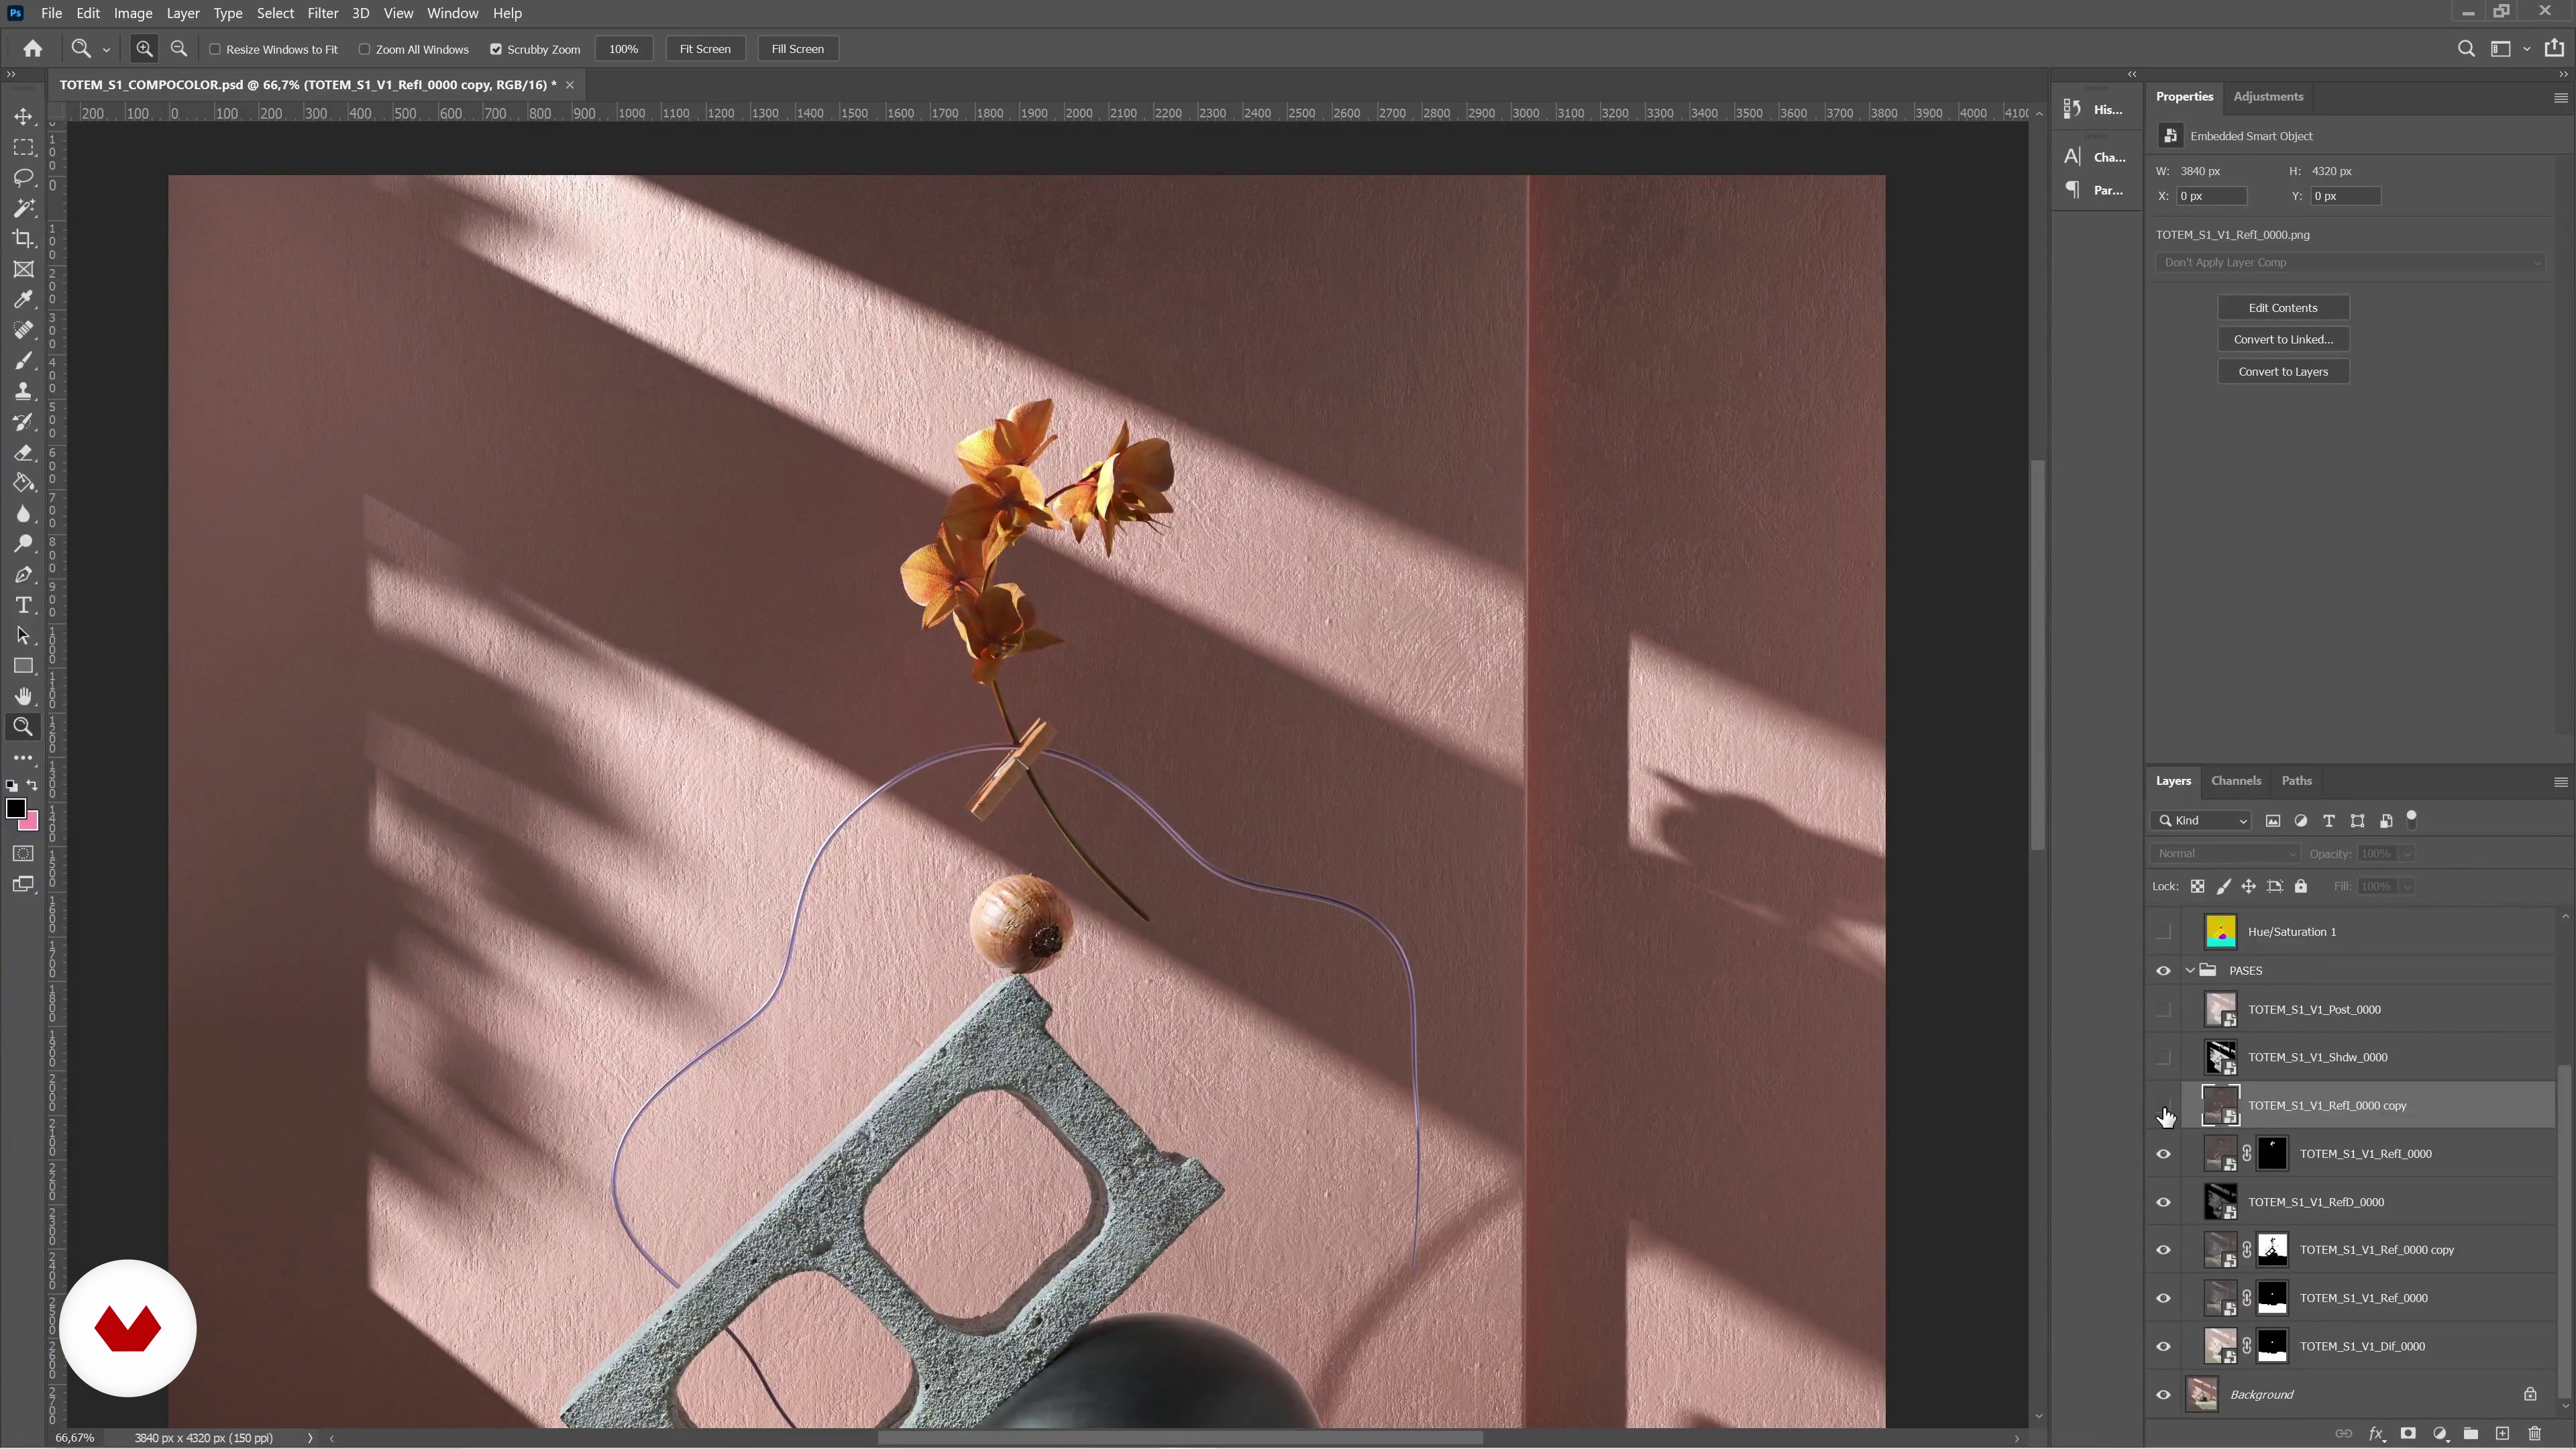Open the blend mode Normal dropdown
Screen dimensions: 2576x1449
pos(2226,854)
